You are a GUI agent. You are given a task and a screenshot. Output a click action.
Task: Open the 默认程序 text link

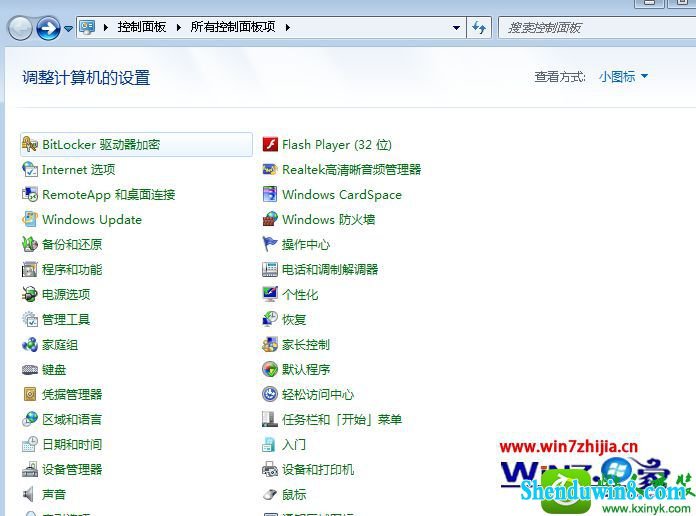(x=306, y=369)
